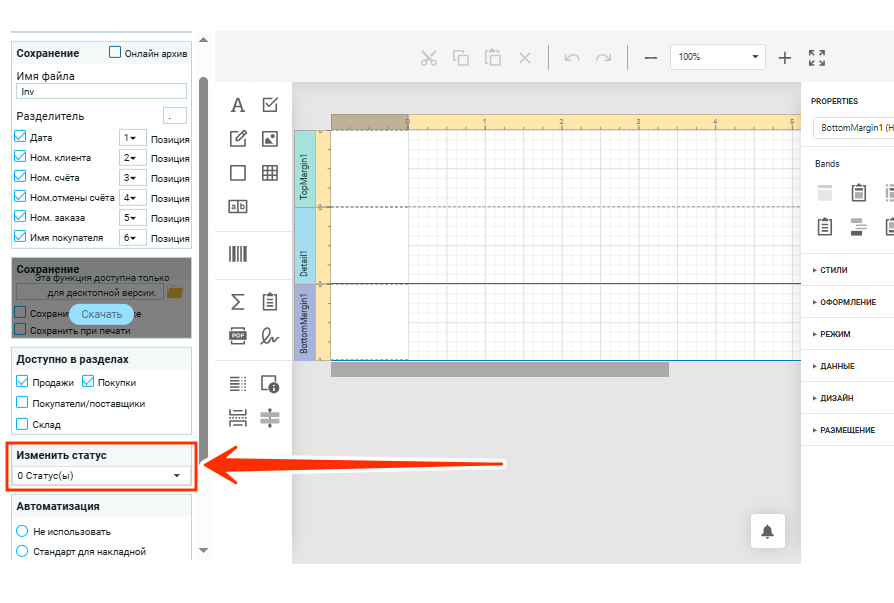Click the Cut scissors icon
The width and height of the screenshot is (894, 603).
tap(429, 57)
